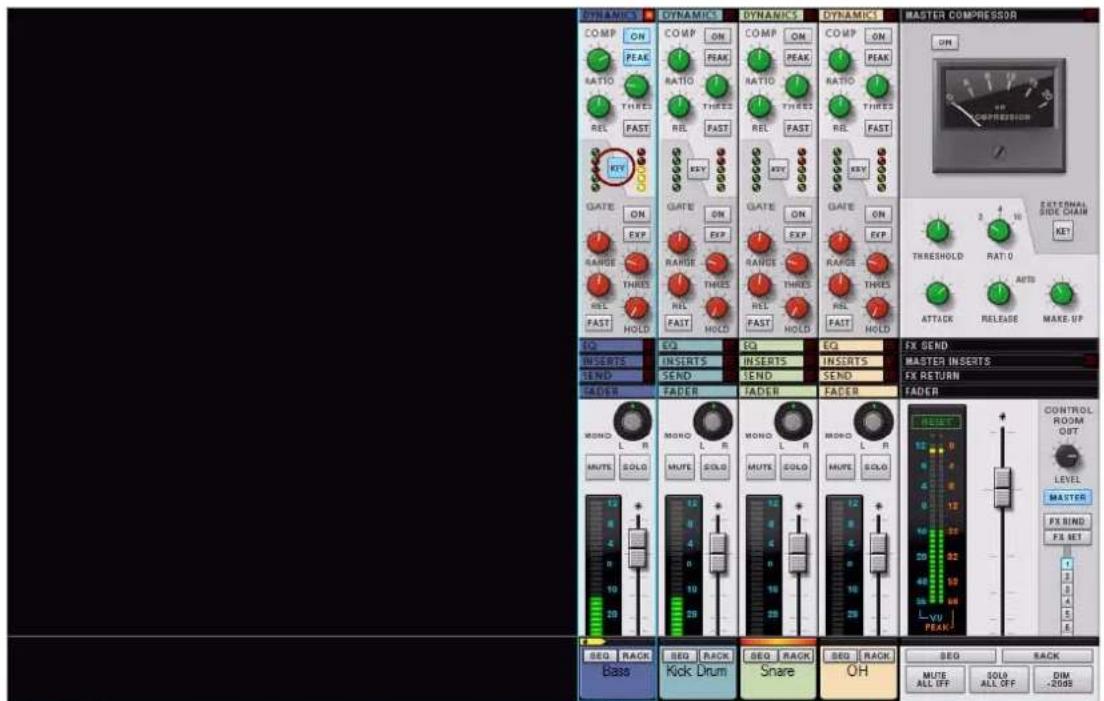Viewport: 1104px width, 701px height.
Task: Toggle the Bass channel compressor ON button
Action: (637, 36)
